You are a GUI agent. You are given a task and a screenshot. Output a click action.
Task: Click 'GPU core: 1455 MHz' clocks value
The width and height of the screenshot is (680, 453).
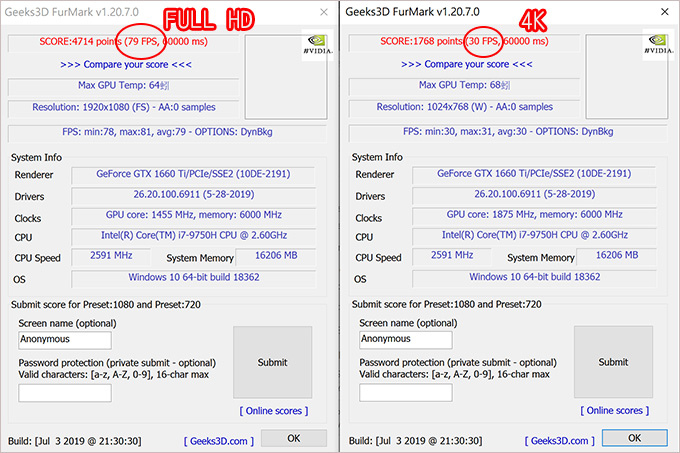(x=193, y=215)
